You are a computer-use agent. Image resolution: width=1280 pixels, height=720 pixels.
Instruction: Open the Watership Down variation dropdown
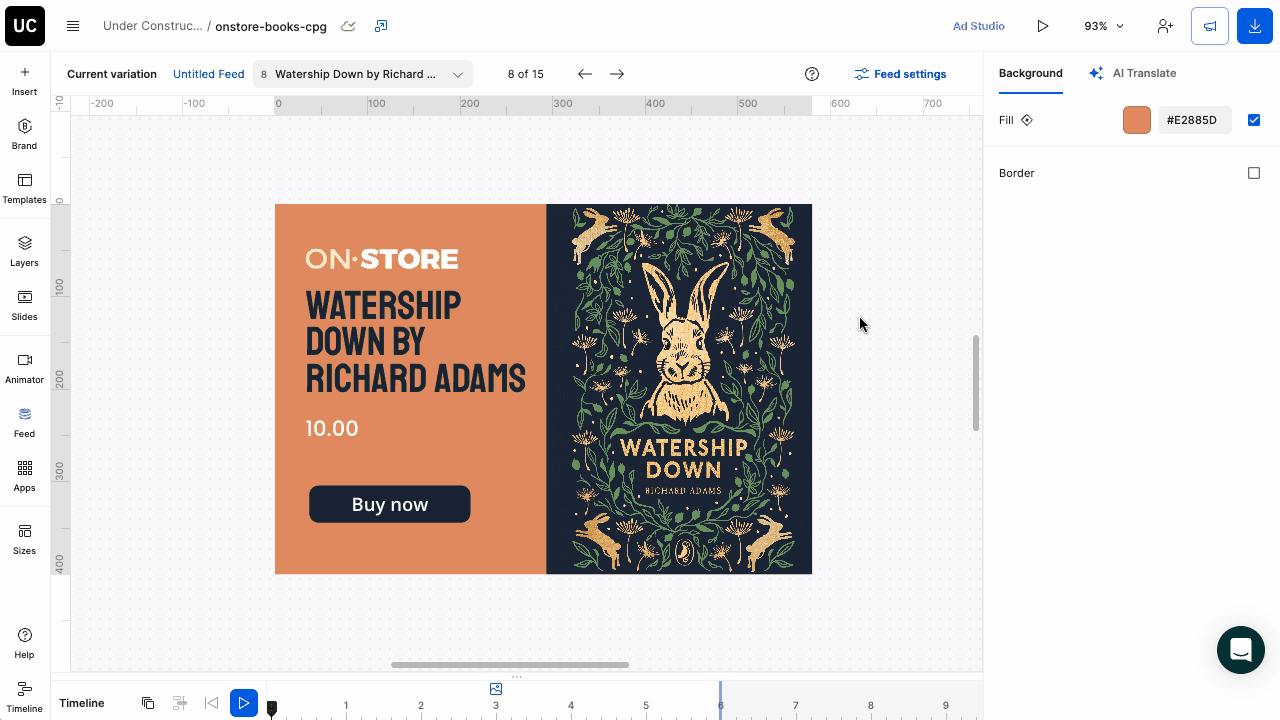[x=363, y=74]
